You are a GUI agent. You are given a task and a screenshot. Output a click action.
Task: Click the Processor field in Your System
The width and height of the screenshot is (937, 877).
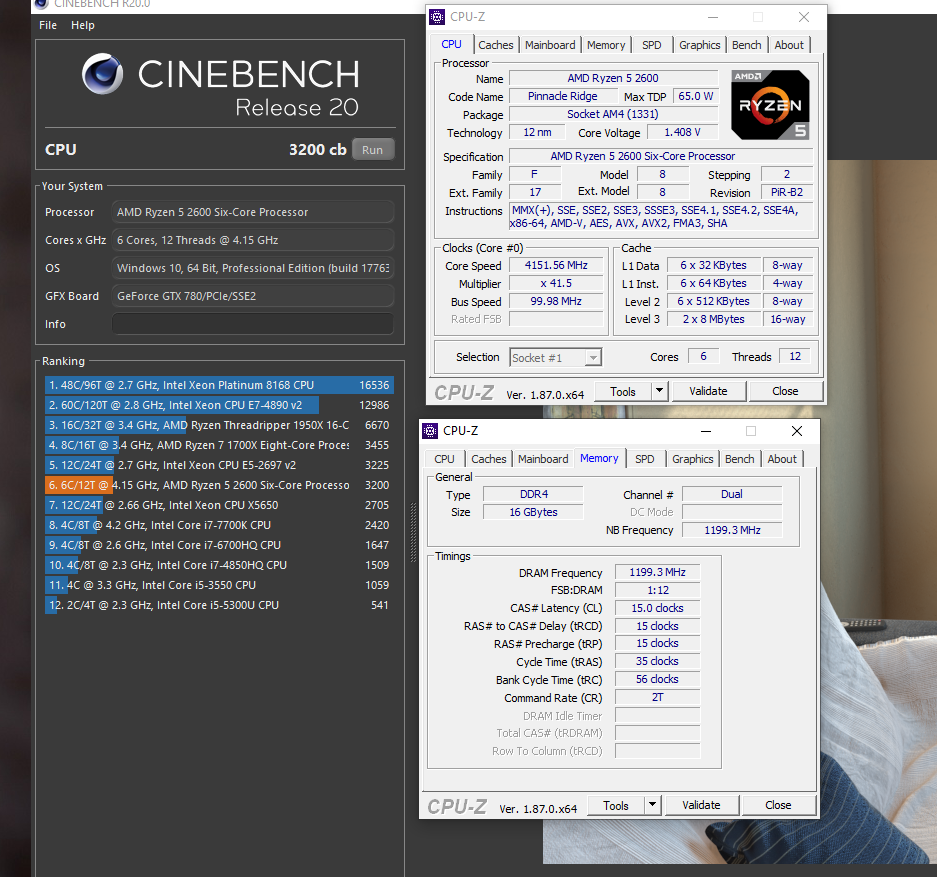point(253,212)
